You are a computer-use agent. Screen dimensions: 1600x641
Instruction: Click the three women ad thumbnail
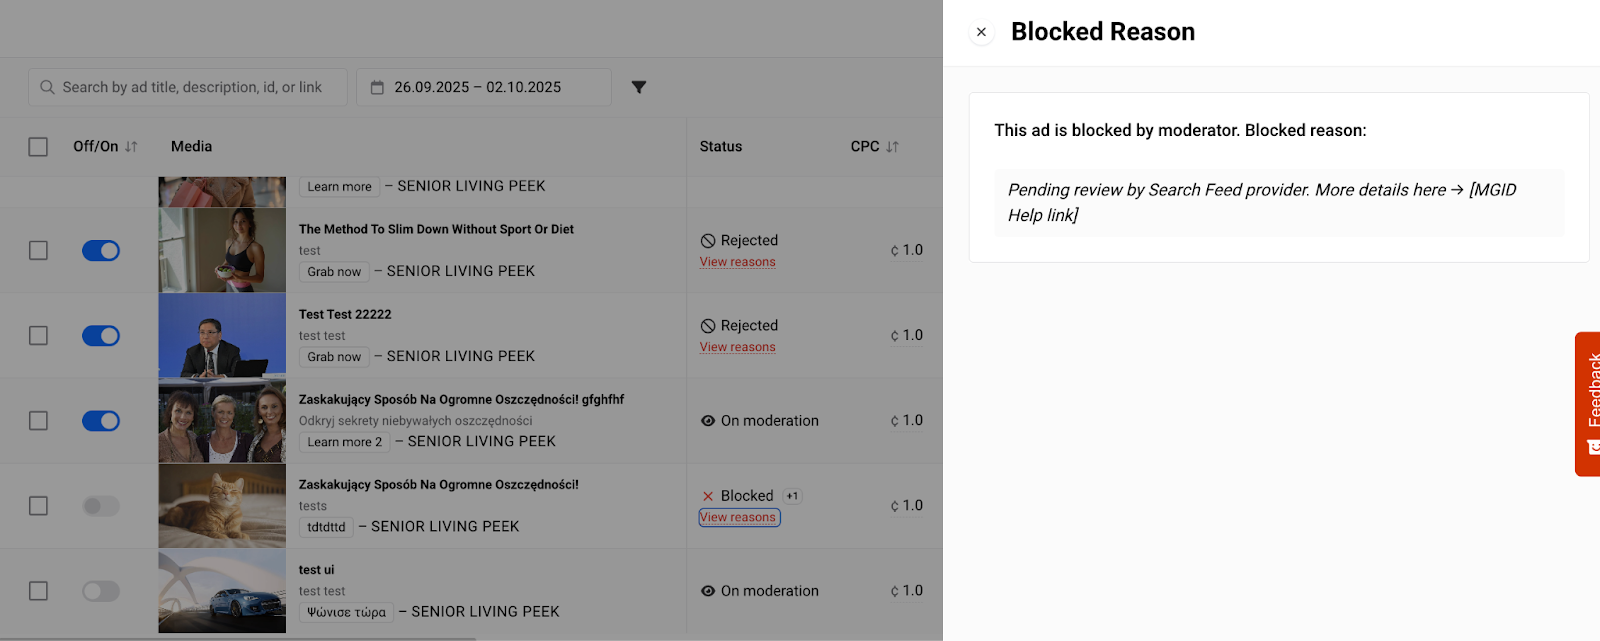[x=222, y=421]
